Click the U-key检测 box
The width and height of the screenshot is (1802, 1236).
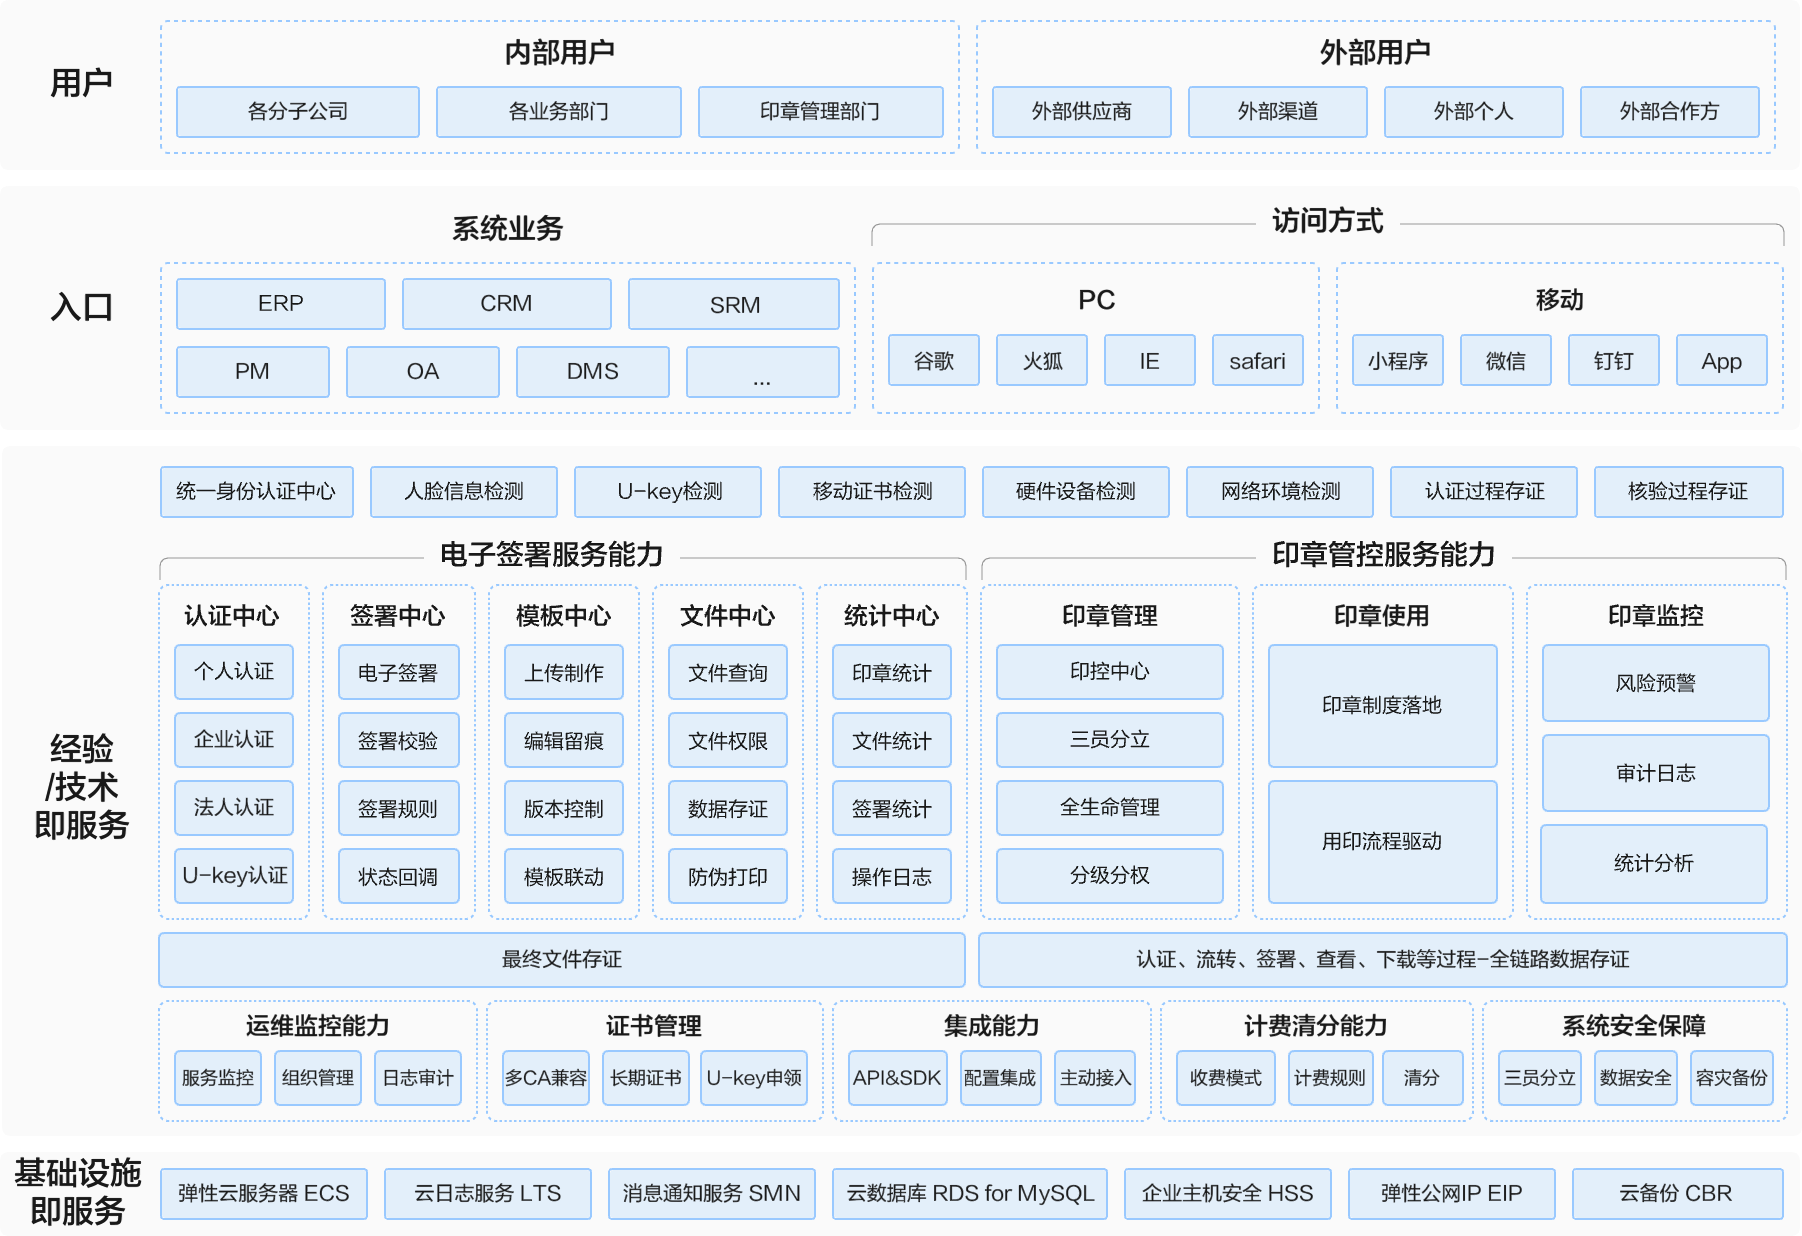[x=668, y=491]
